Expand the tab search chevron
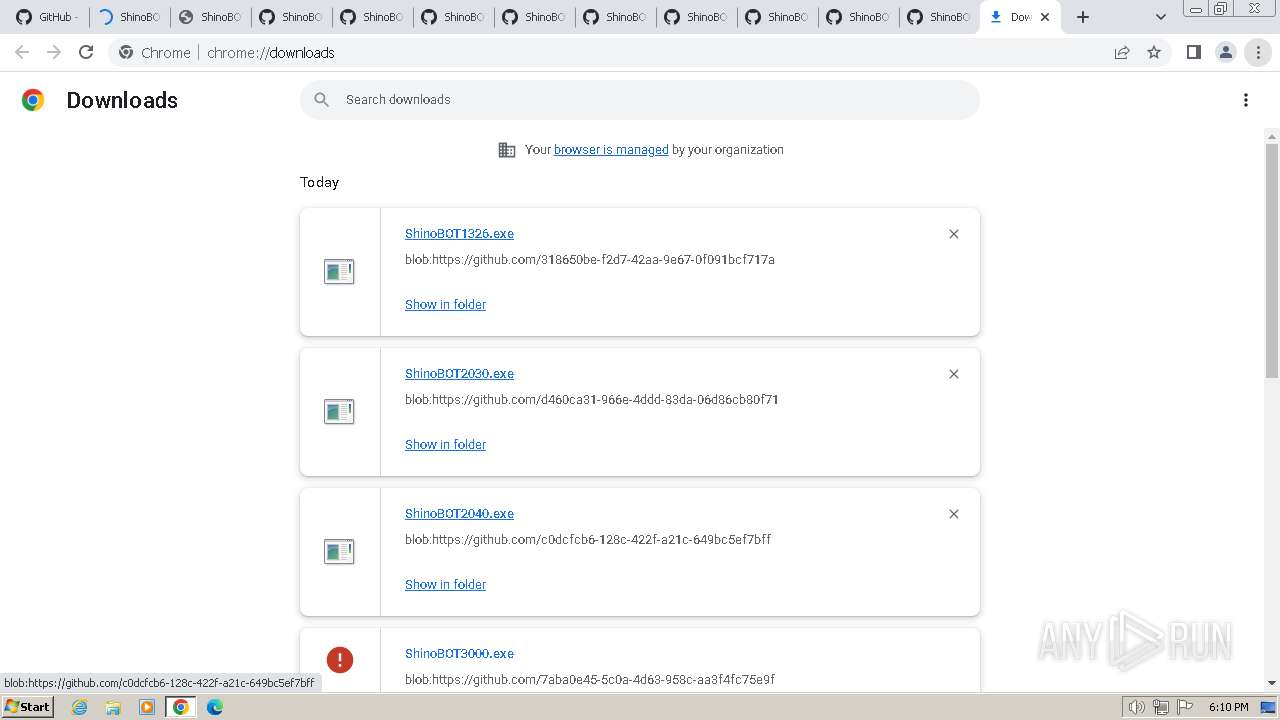The image size is (1280, 720). point(1160,17)
